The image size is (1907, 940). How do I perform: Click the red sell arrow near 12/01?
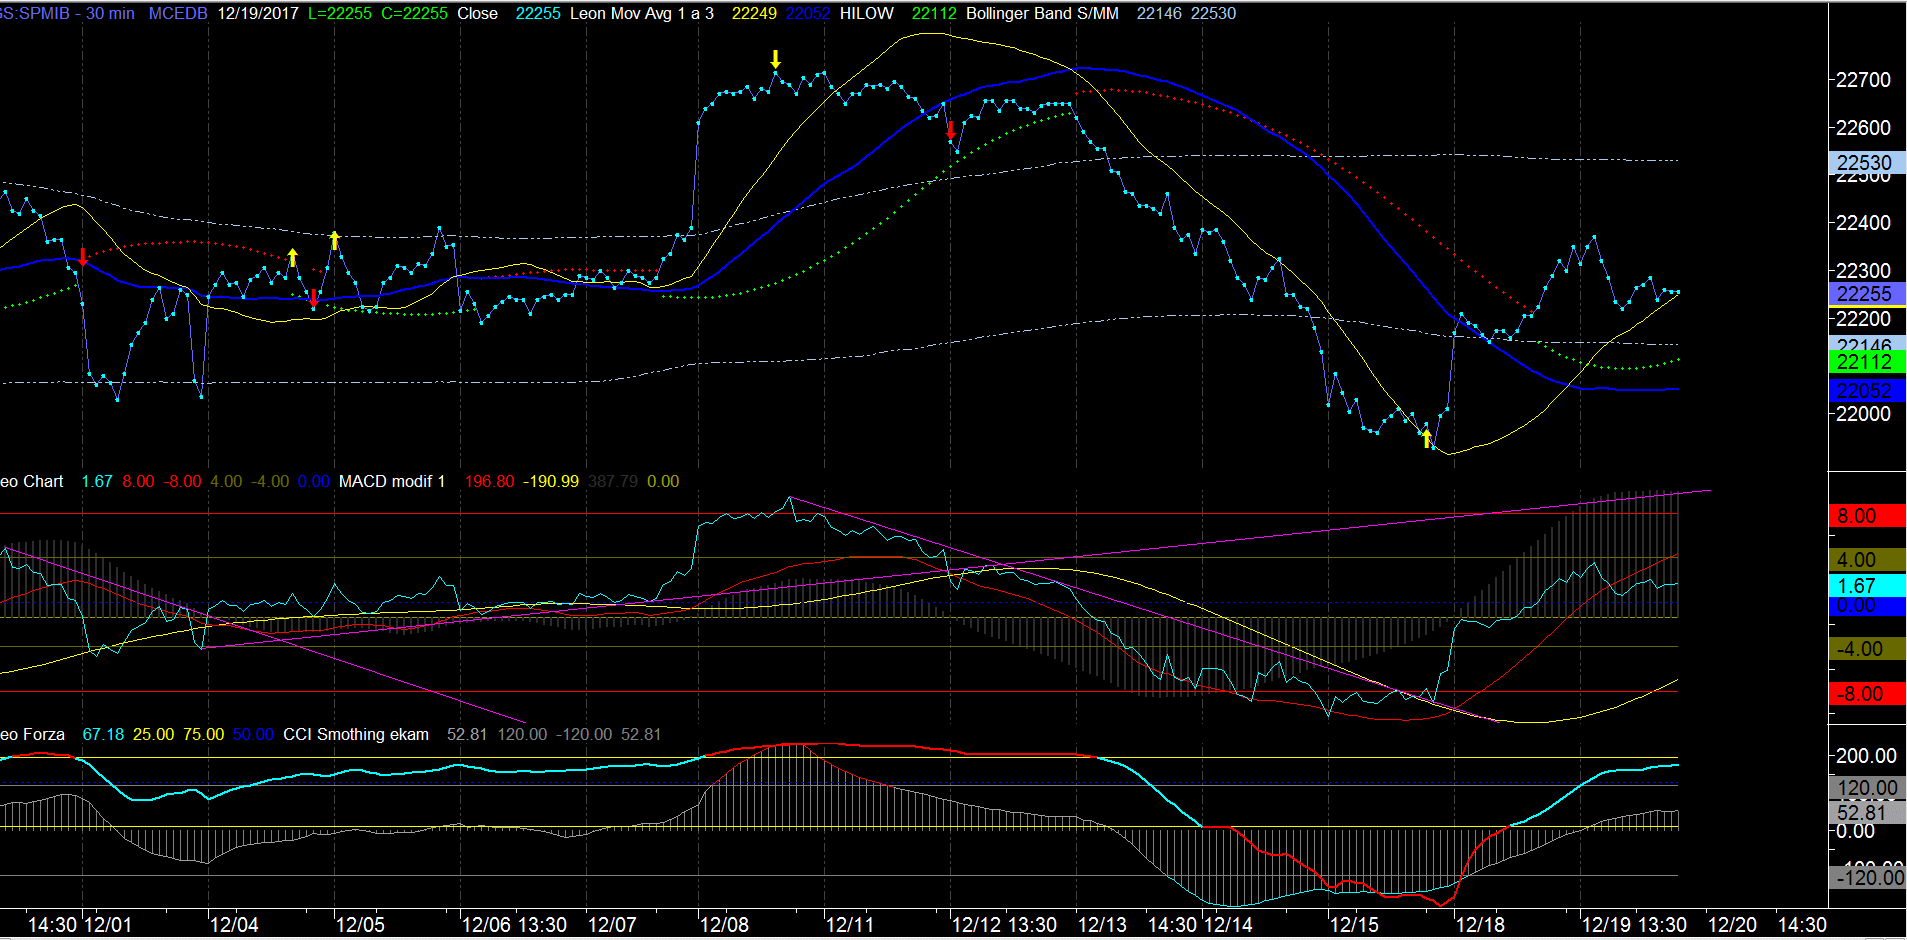[x=83, y=257]
